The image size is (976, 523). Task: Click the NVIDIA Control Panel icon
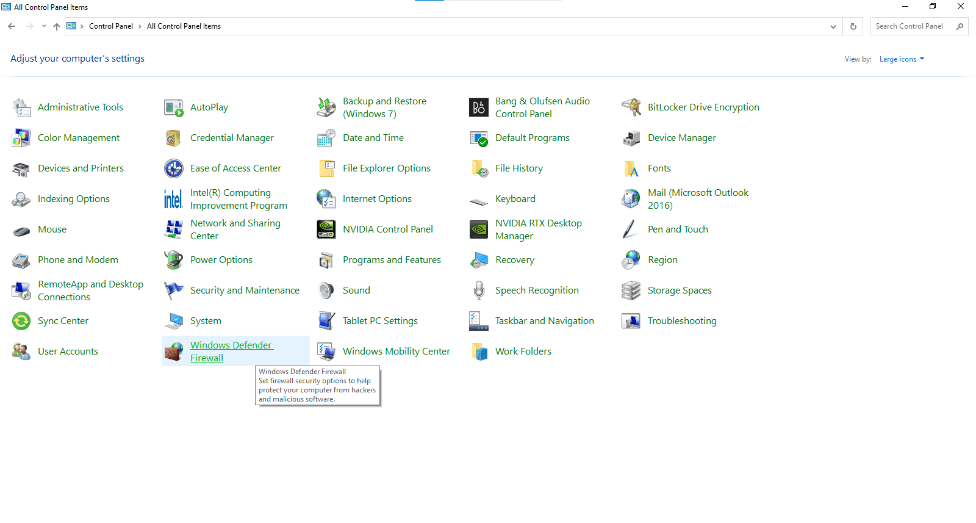click(326, 229)
